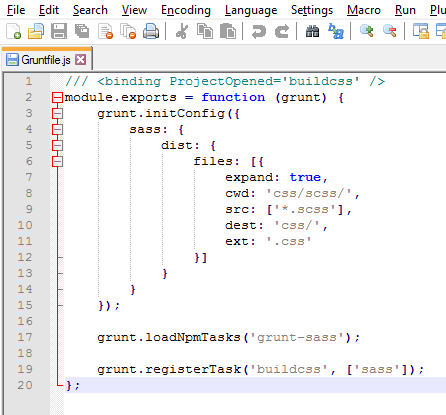
Task: Click the 'expand:' property on line 7
Action: 252,177
